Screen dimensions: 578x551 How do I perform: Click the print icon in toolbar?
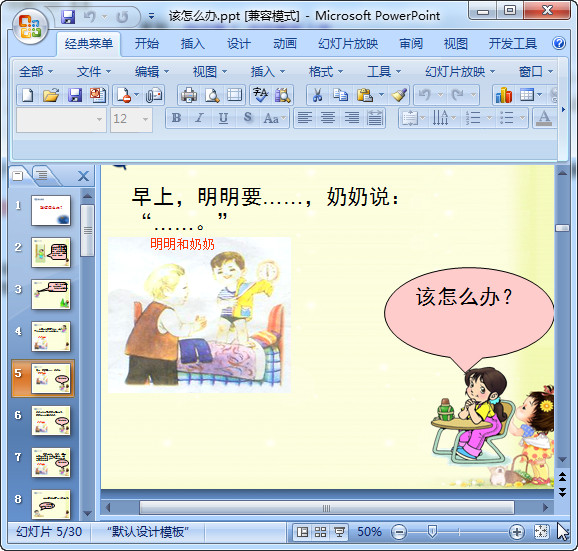pos(189,95)
